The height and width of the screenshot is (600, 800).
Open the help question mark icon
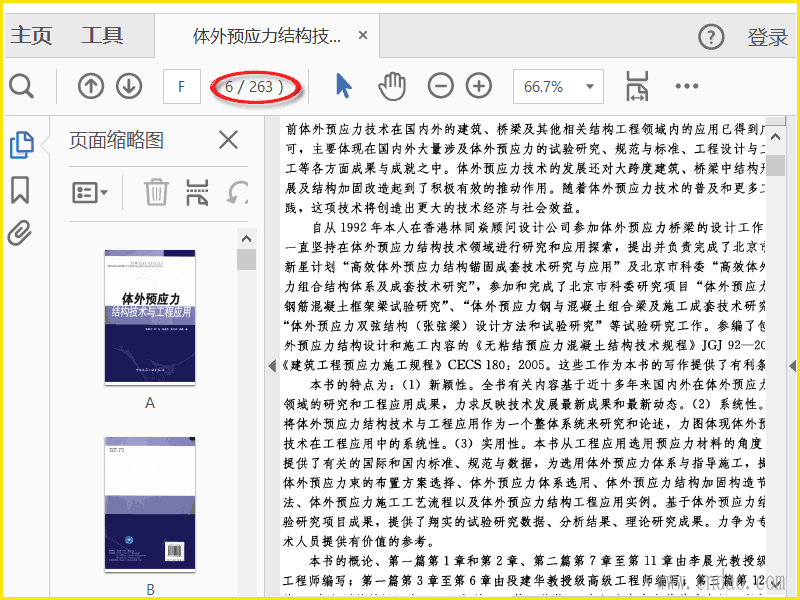click(x=711, y=37)
